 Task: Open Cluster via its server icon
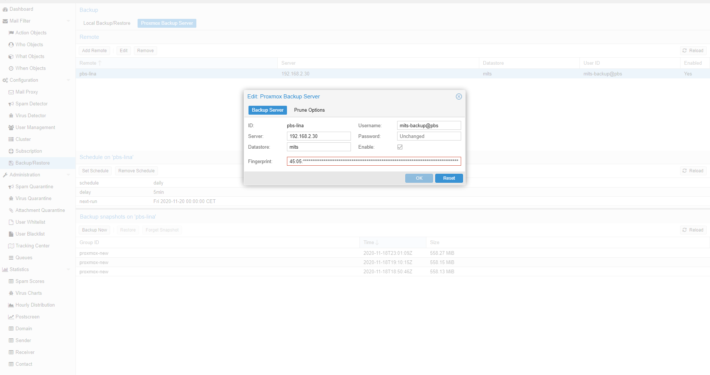tap(11, 139)
